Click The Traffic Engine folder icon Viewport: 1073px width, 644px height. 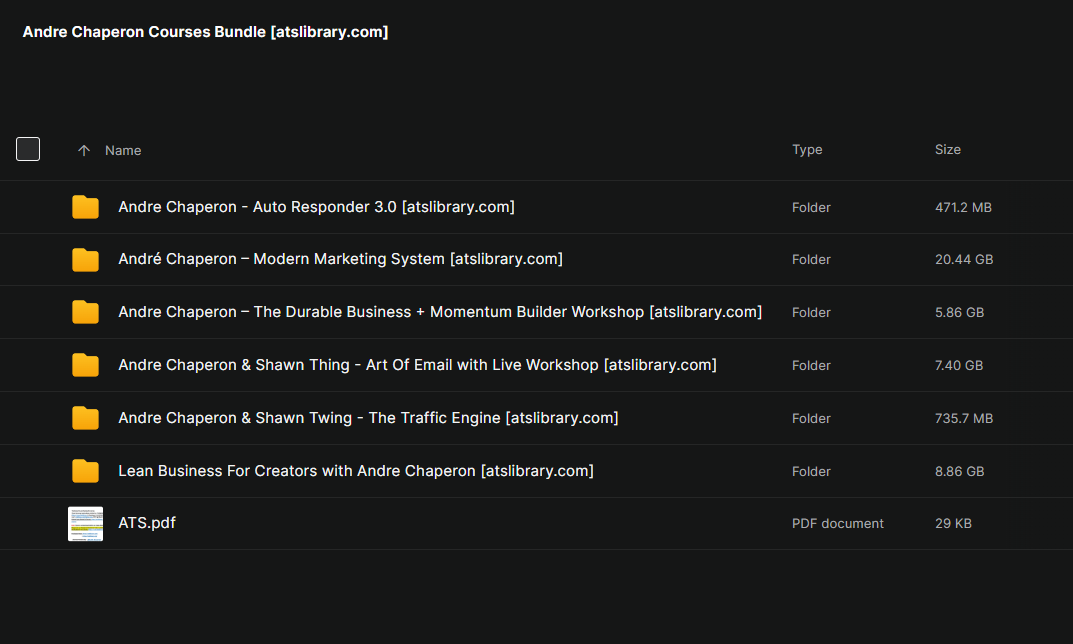tap(86, 417)
